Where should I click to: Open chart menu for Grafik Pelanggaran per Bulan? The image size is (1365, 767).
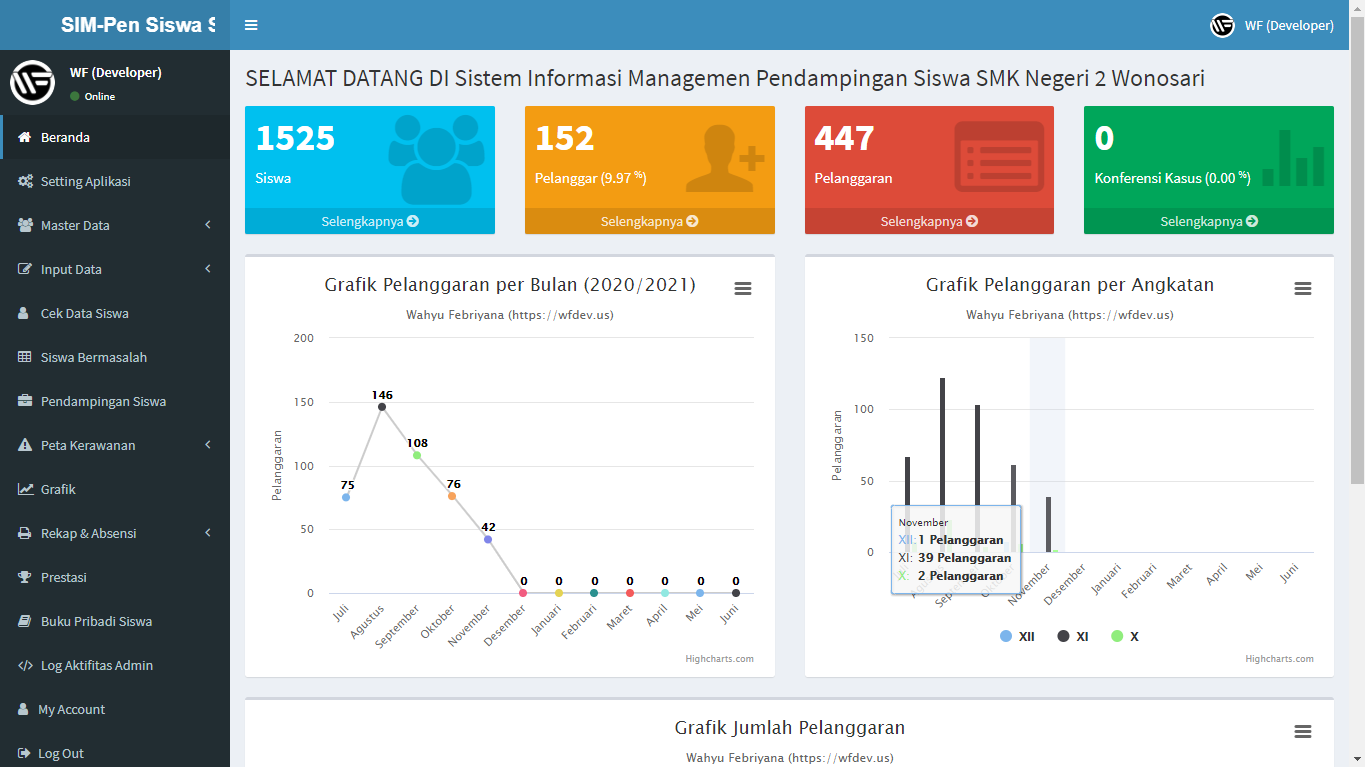[742, 288]
